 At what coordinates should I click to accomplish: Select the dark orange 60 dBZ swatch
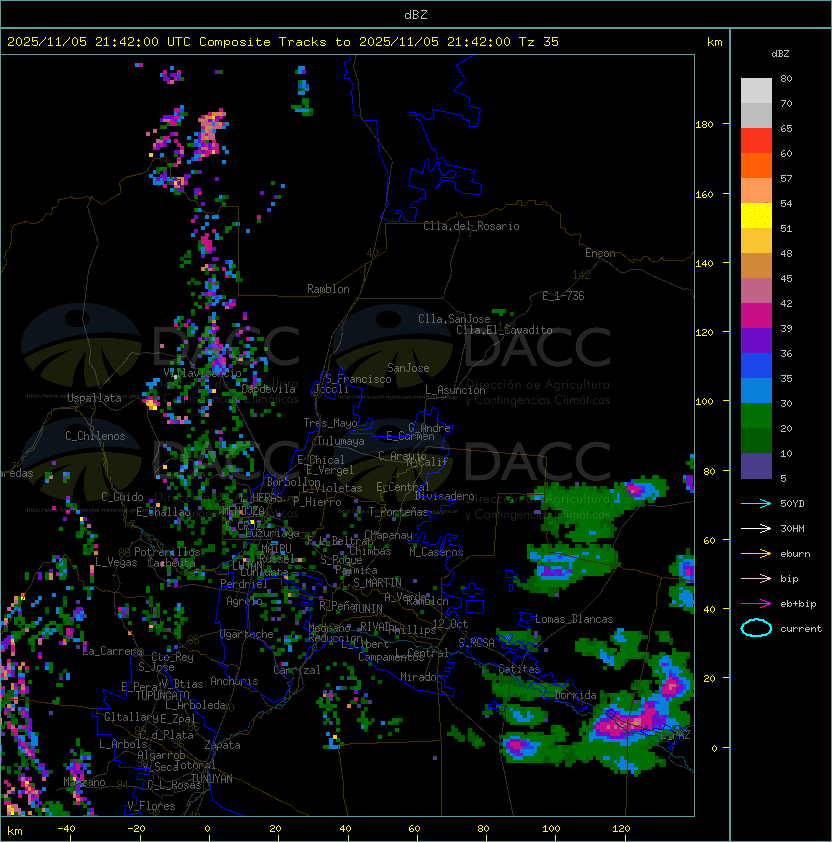(x=756, y=165)
